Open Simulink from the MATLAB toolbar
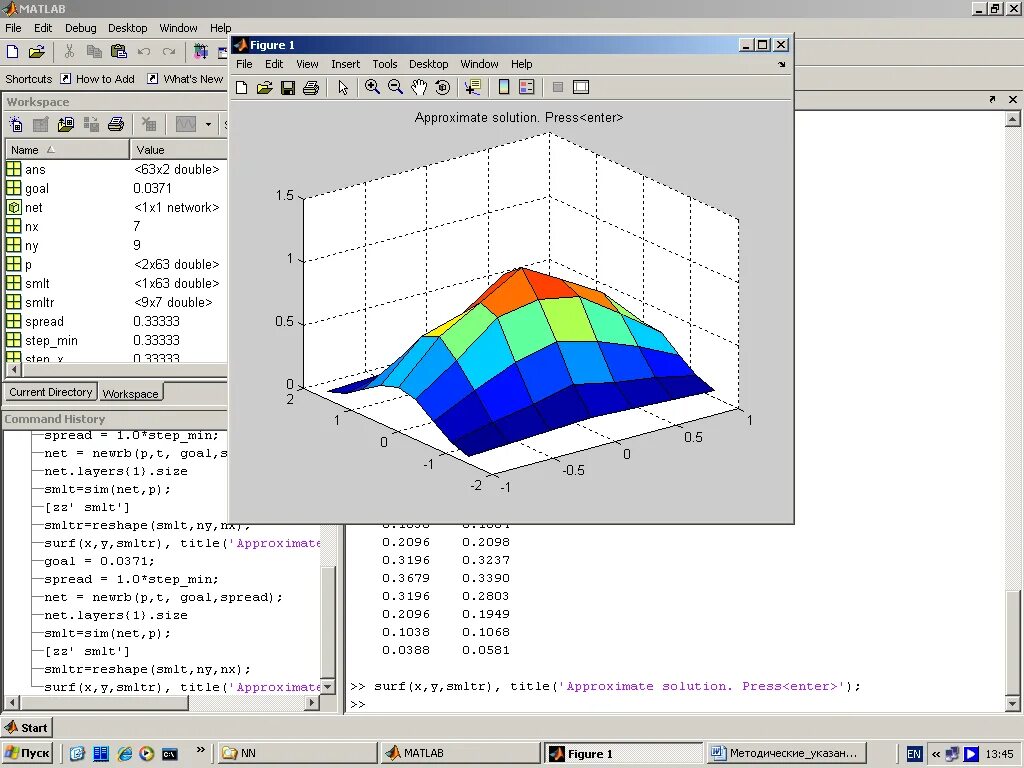This screenshot has height=768, width=1024. click(x=200, y=52)
